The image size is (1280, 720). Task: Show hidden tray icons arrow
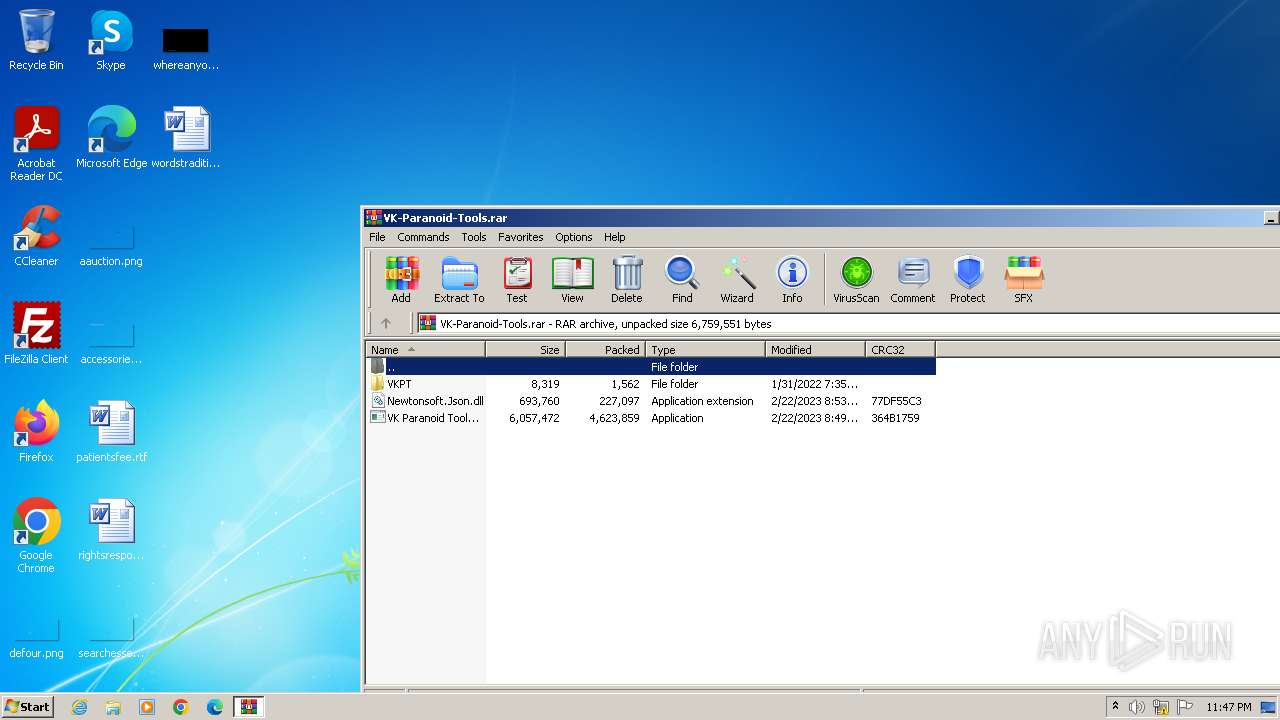[x=1115, y=706]
